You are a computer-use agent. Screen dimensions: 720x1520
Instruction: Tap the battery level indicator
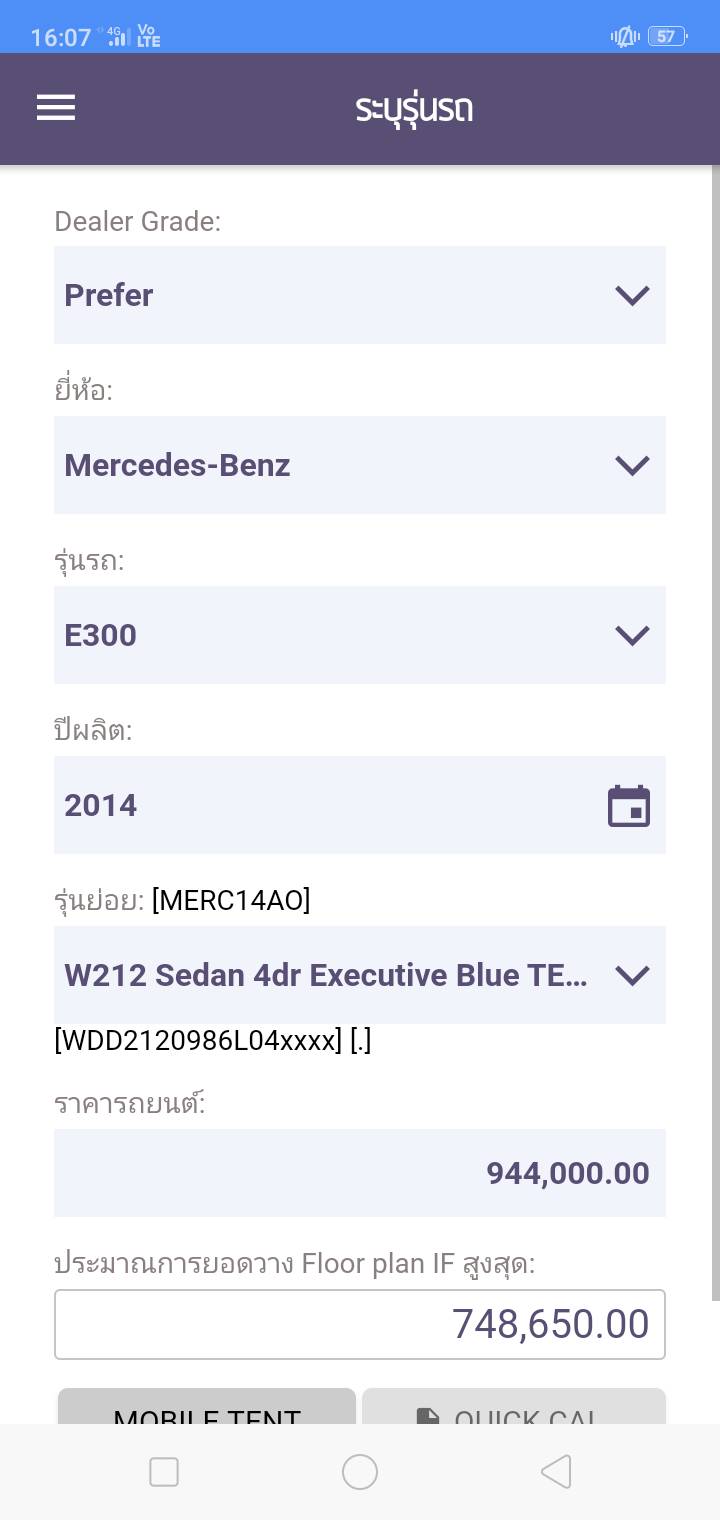click(667, 37)
